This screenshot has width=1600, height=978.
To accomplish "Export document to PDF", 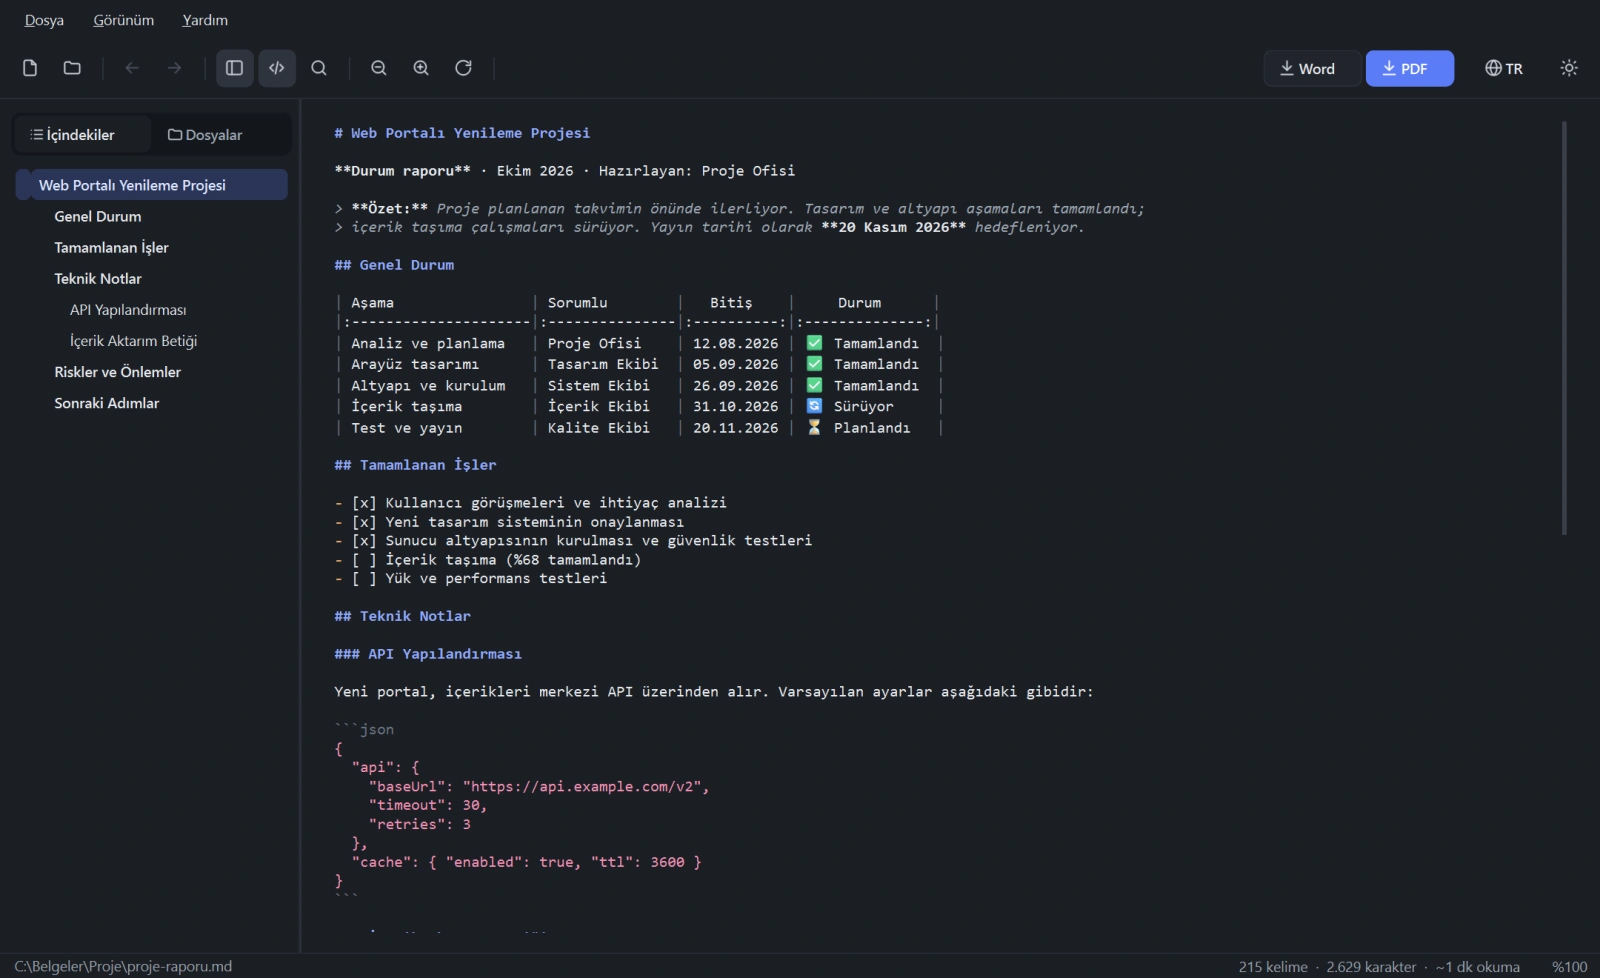I will [x=1409, y=68].
